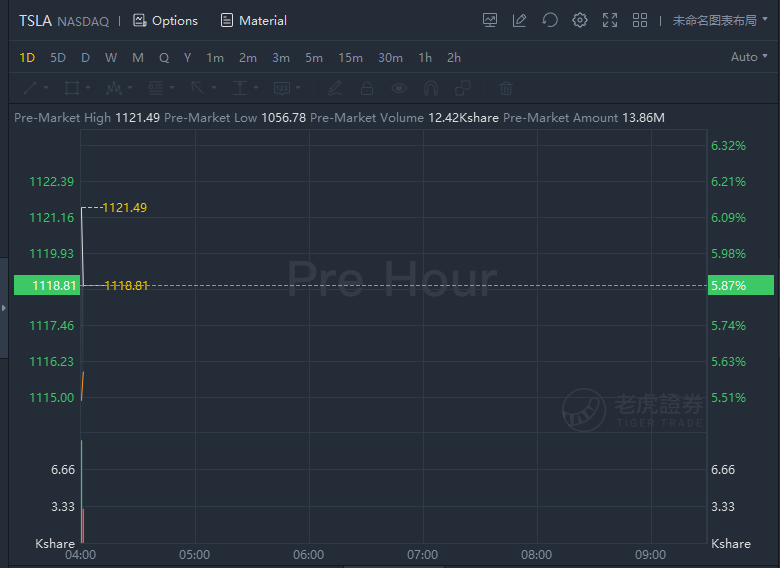Screen dimensions: 780x568
Task: Click the chart monitor icon in top bar
Action: tap(490, 20)
